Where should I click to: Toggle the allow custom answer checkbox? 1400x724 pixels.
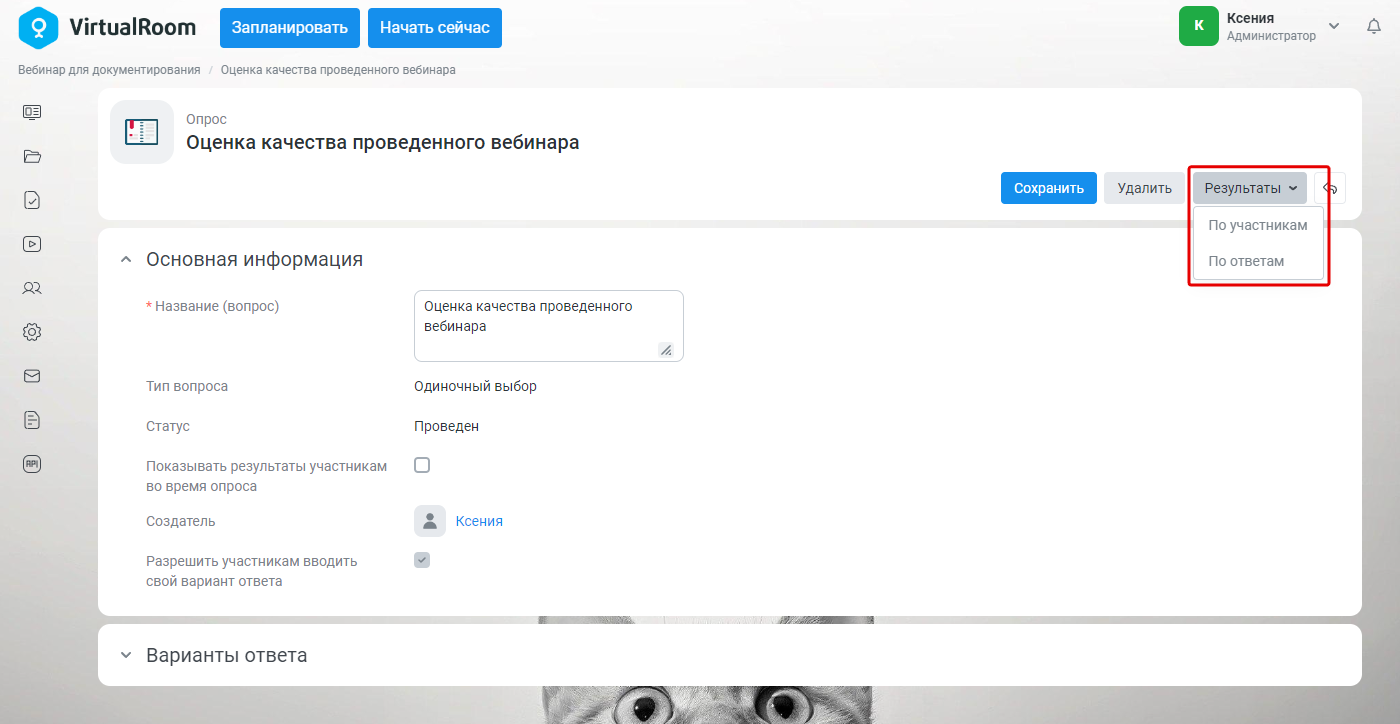[x=422, y=560]
